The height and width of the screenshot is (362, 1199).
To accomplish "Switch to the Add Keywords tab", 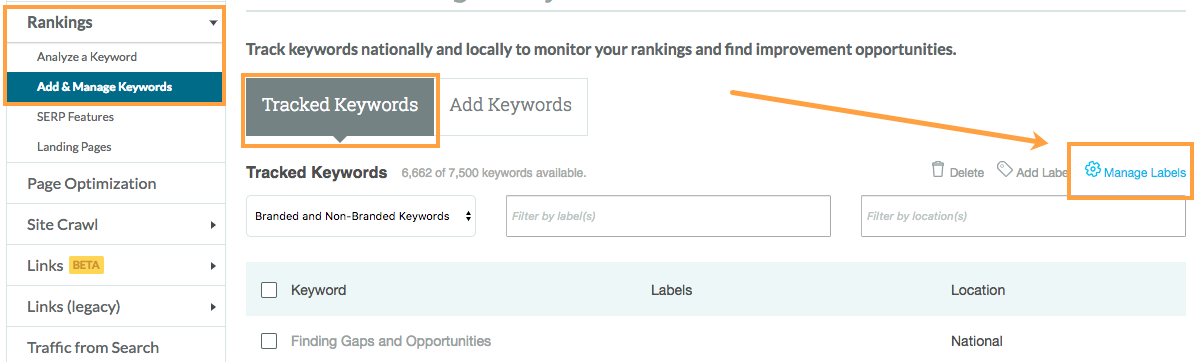I will (511, 105).
